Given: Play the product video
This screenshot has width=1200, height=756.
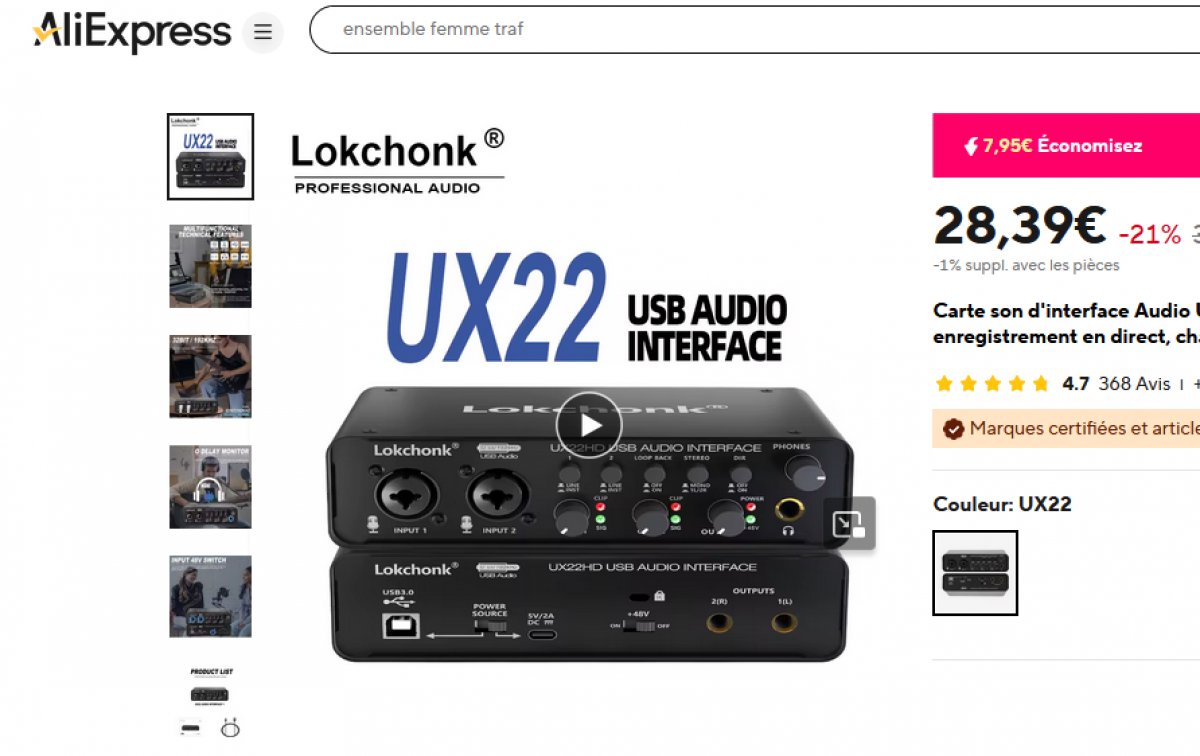Looking at the screenshot, I should 588,420.
